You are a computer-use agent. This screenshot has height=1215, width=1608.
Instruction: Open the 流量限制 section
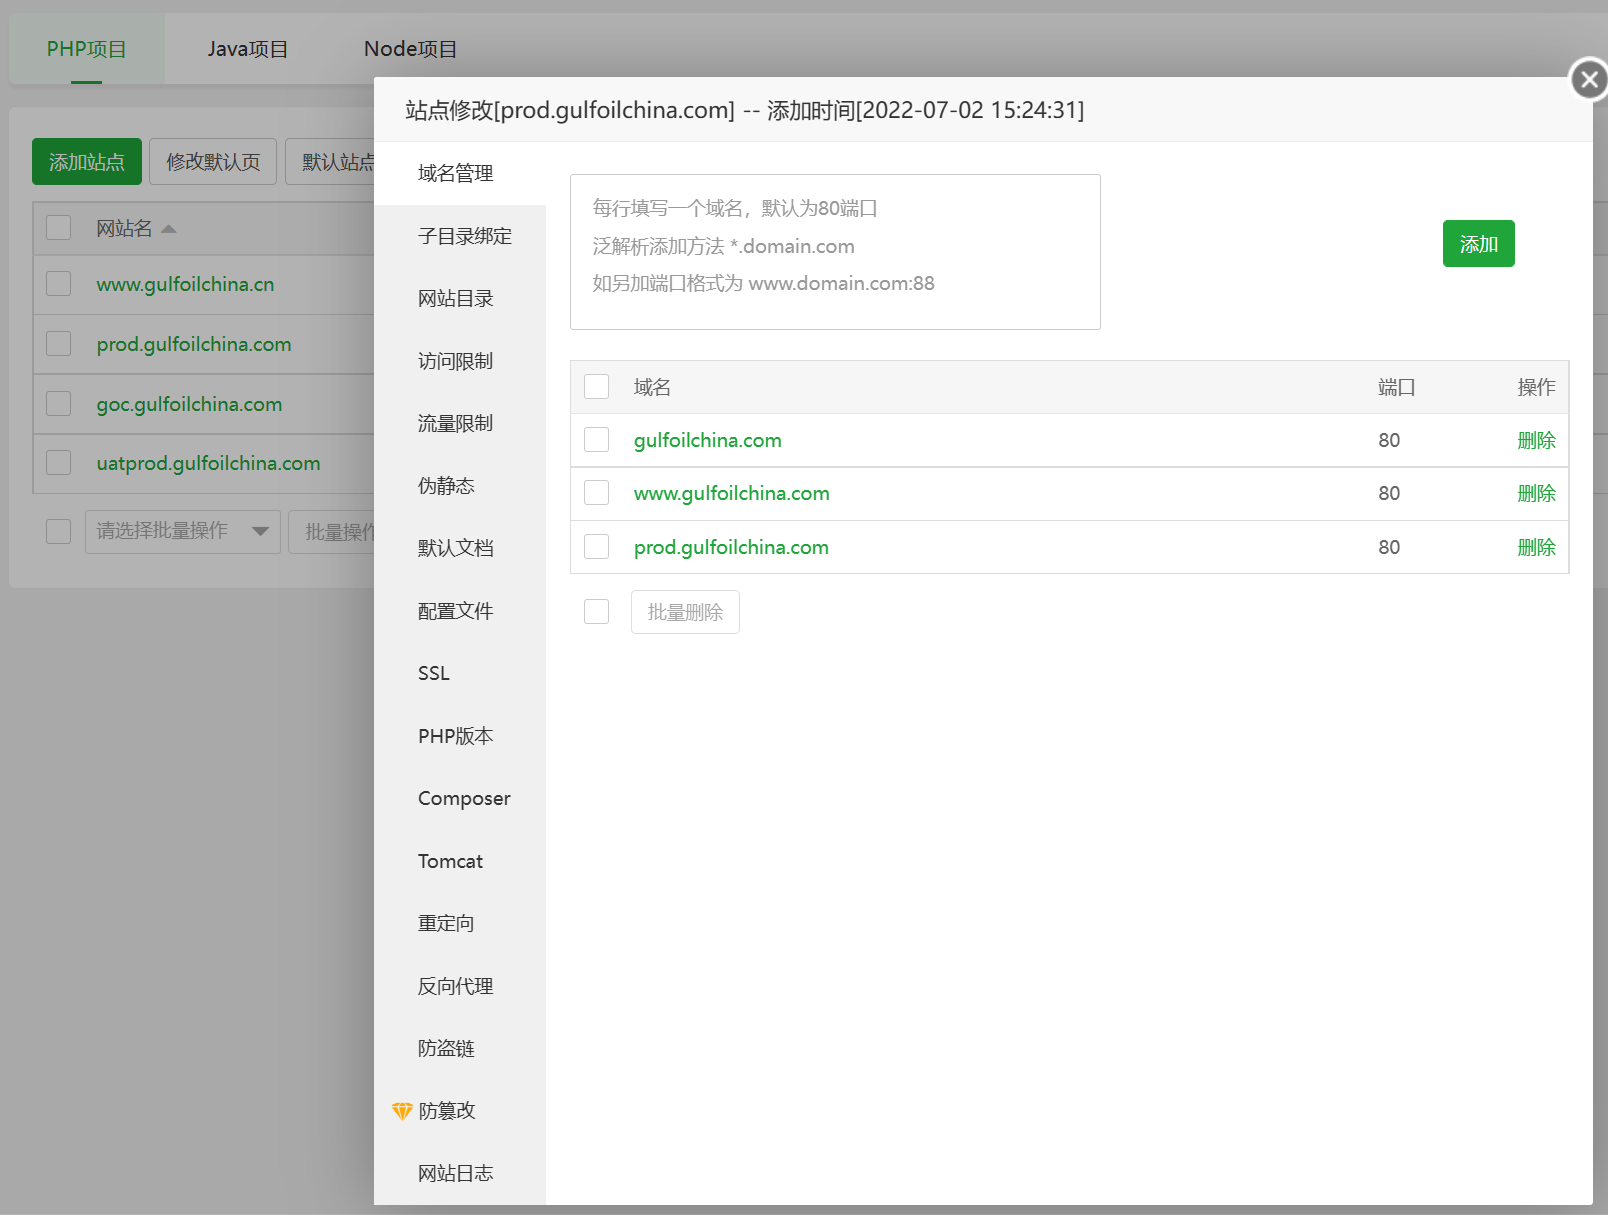pos(460,423)
